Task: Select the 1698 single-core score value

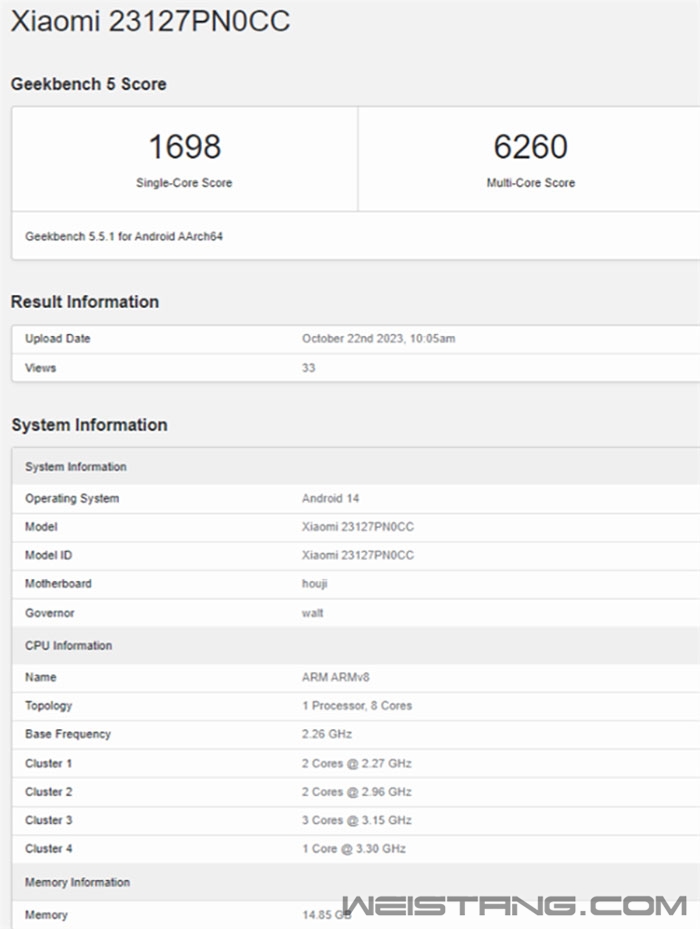Action: [x=184, y=147]
